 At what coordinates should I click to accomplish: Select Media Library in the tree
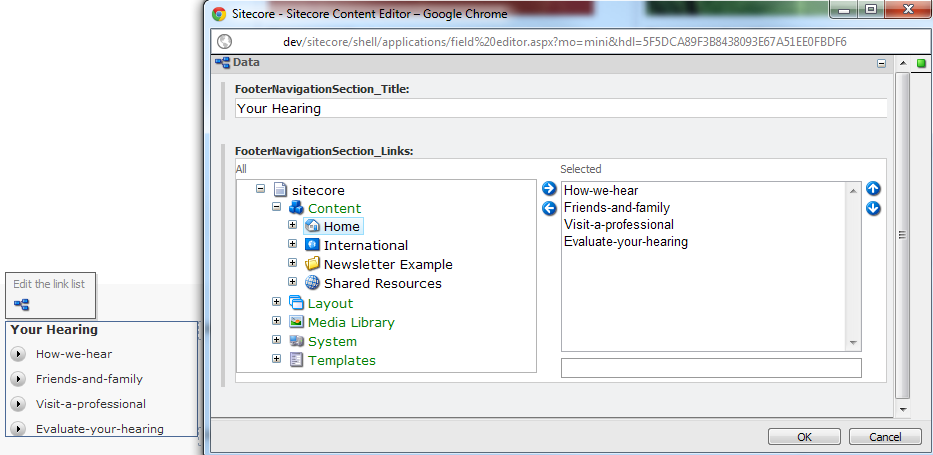click(351, 322)
